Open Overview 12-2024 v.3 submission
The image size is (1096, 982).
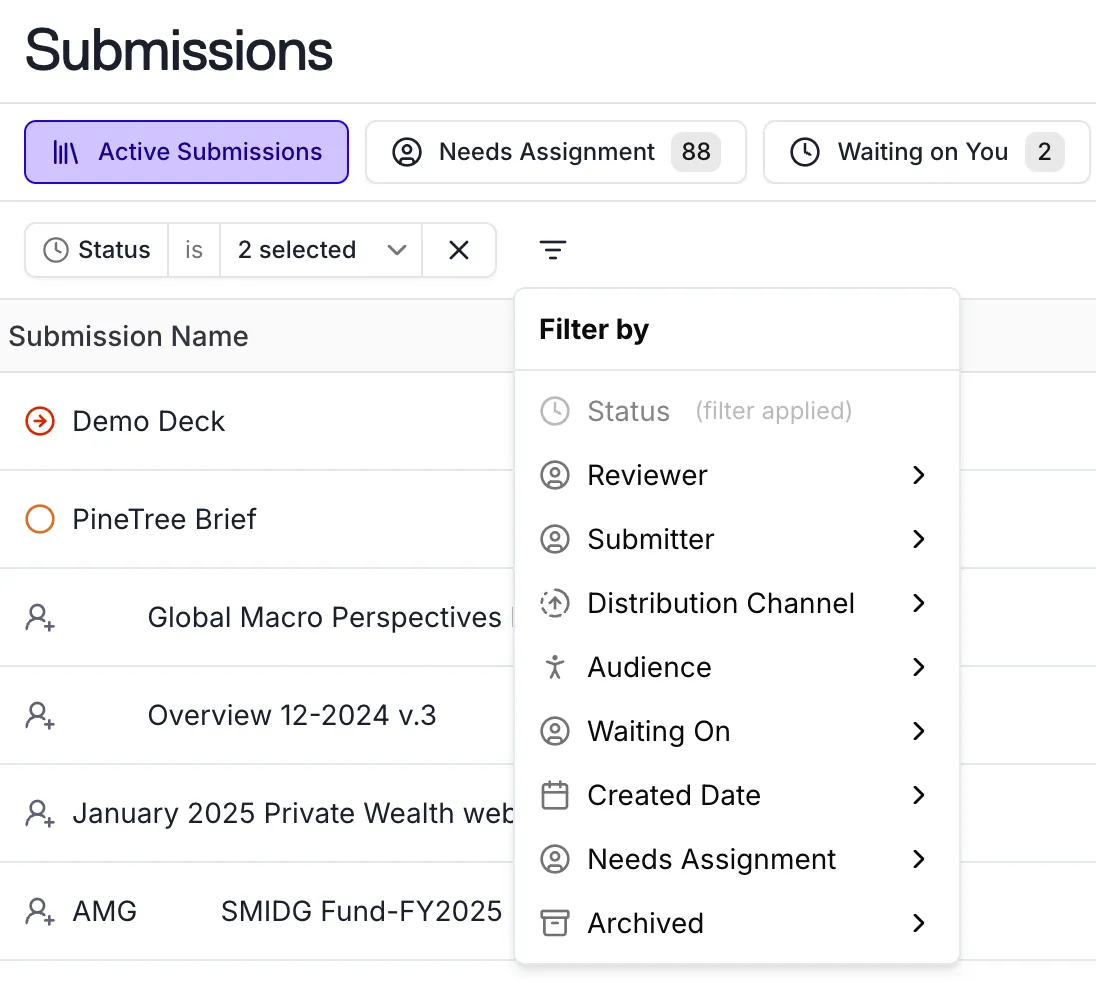(292, 715)
